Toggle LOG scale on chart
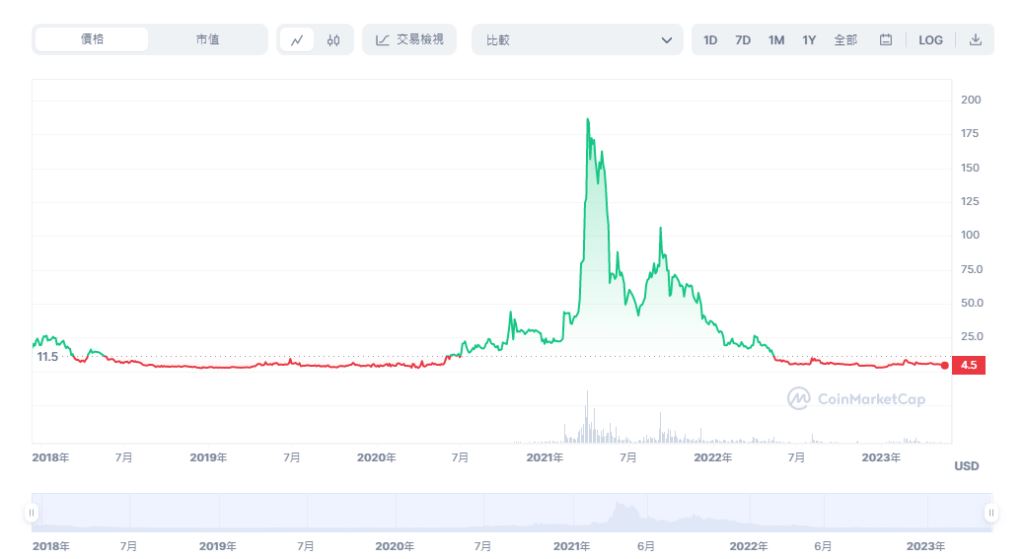This screenshot has width=1024, height=559. click(930, 40)
